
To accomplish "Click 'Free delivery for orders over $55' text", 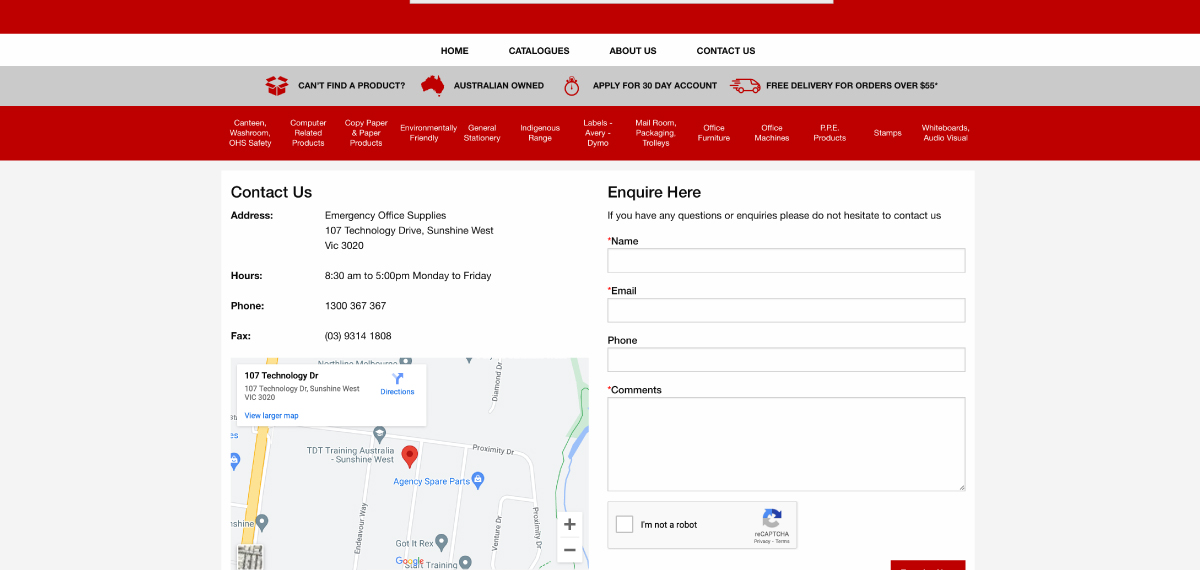I will (x=852, y=86).
